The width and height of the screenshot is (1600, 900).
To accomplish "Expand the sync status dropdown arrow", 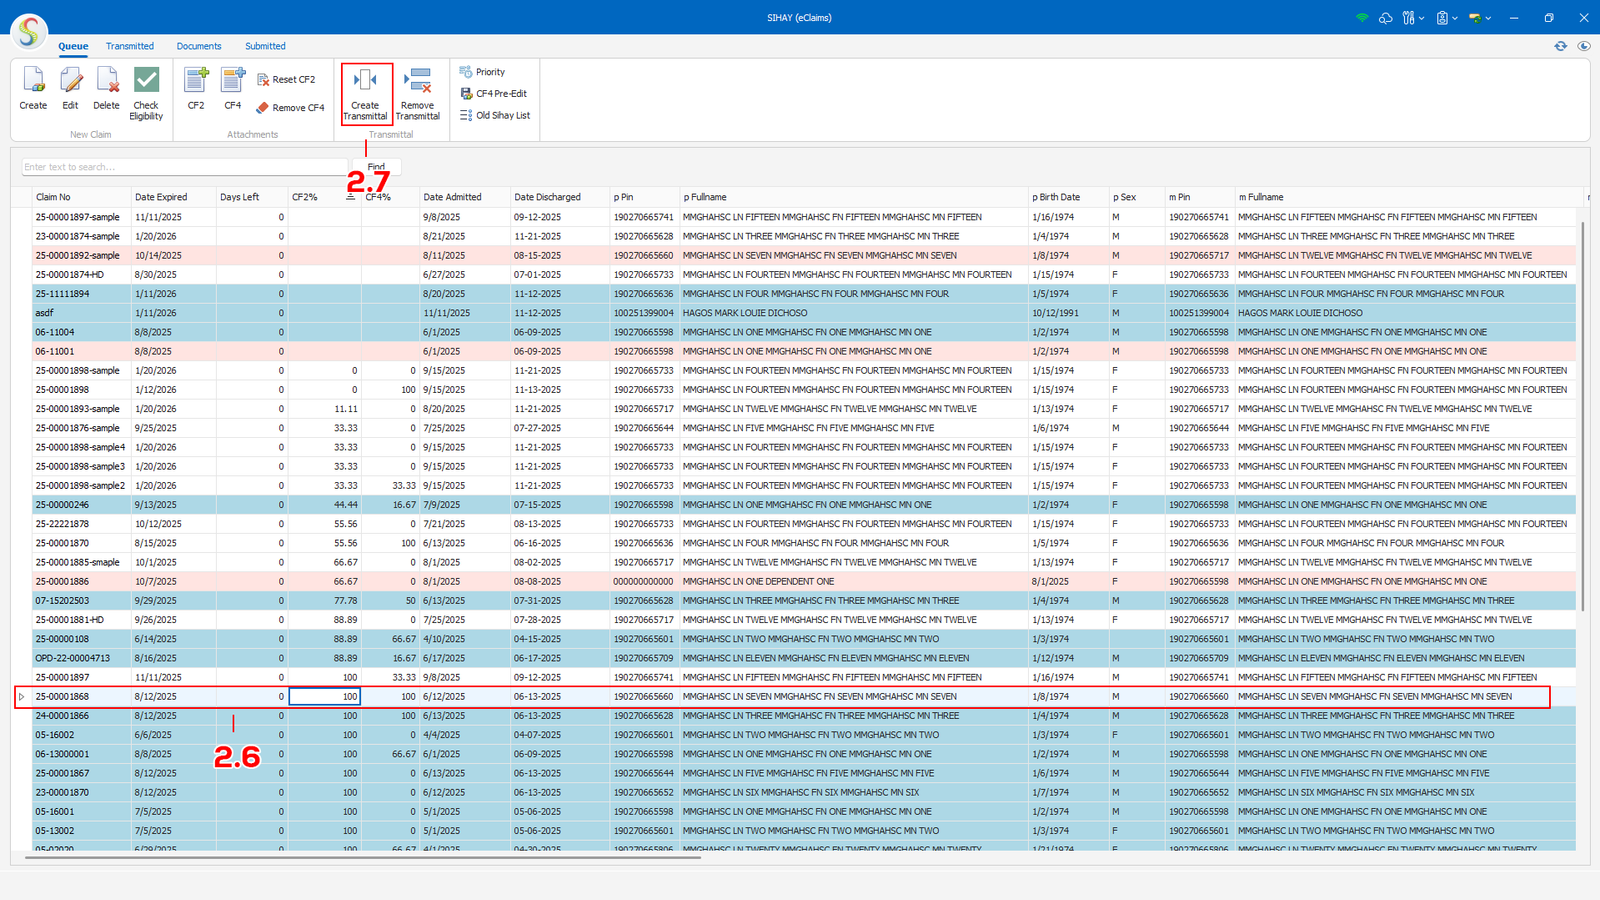I will point(1488,18).
